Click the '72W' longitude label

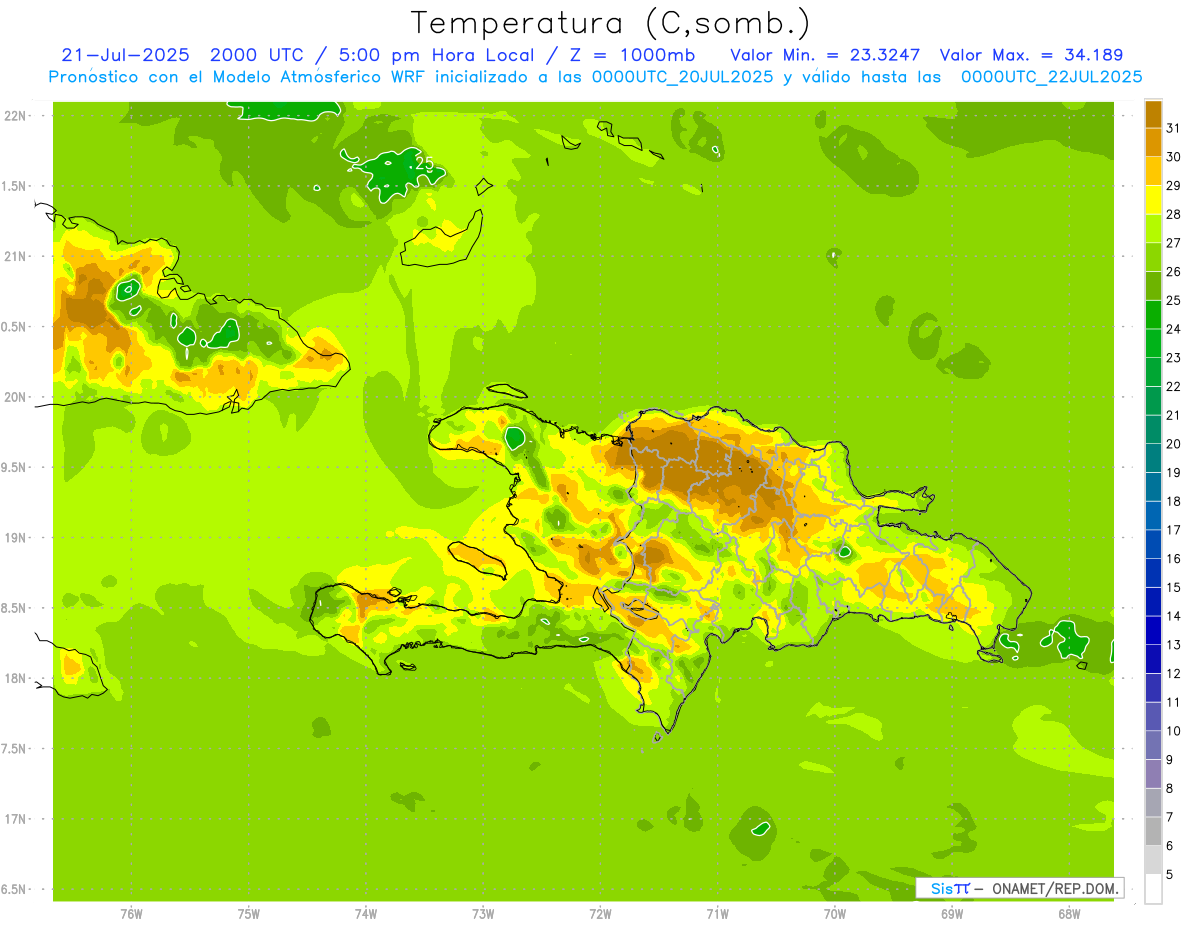click(x=600, y=914)
